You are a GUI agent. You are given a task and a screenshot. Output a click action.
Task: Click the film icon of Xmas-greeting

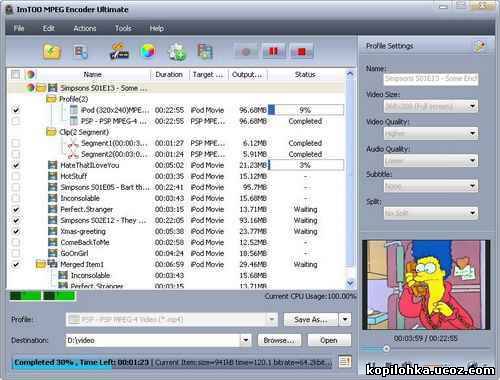[52, 231]
